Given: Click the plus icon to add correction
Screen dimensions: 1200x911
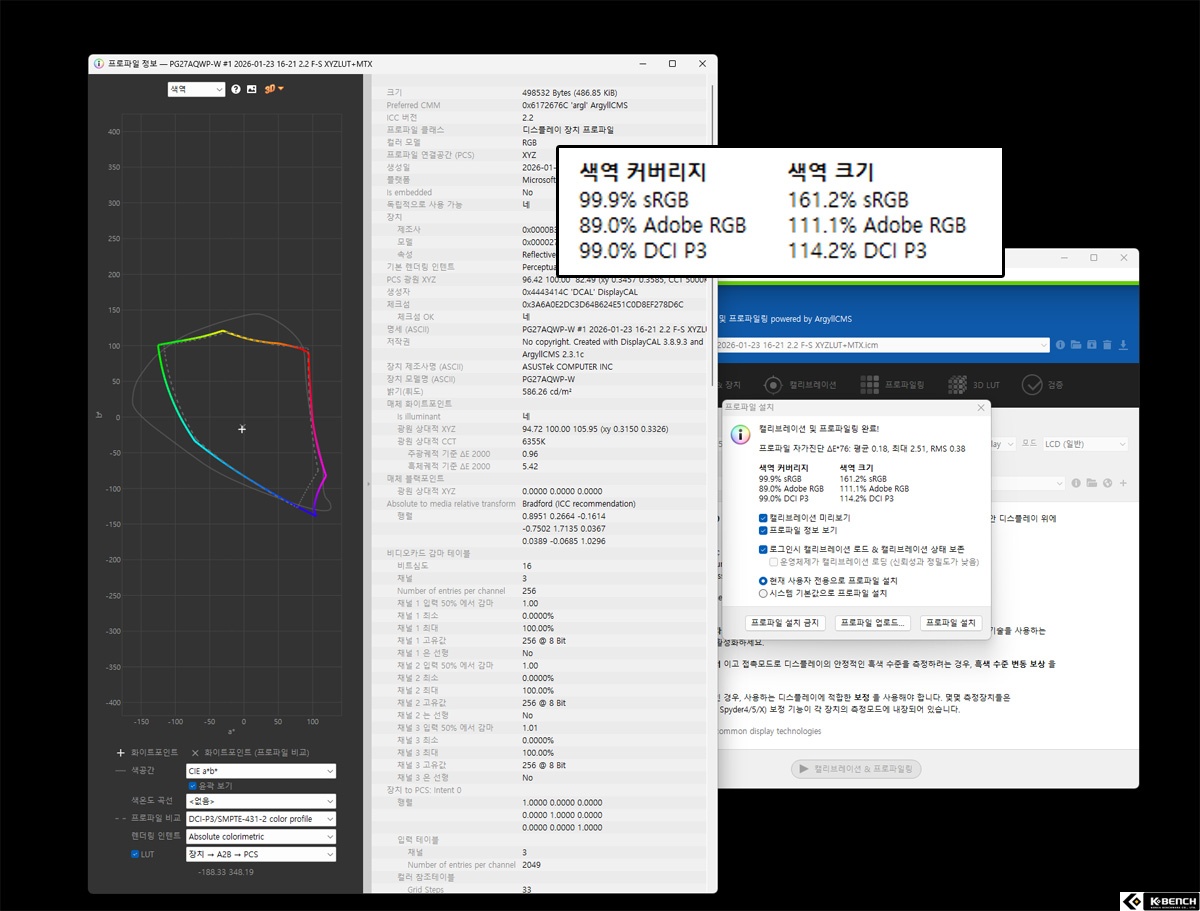Looking at the screenshot, I should pyautogui.click(x=1123, y=483).
